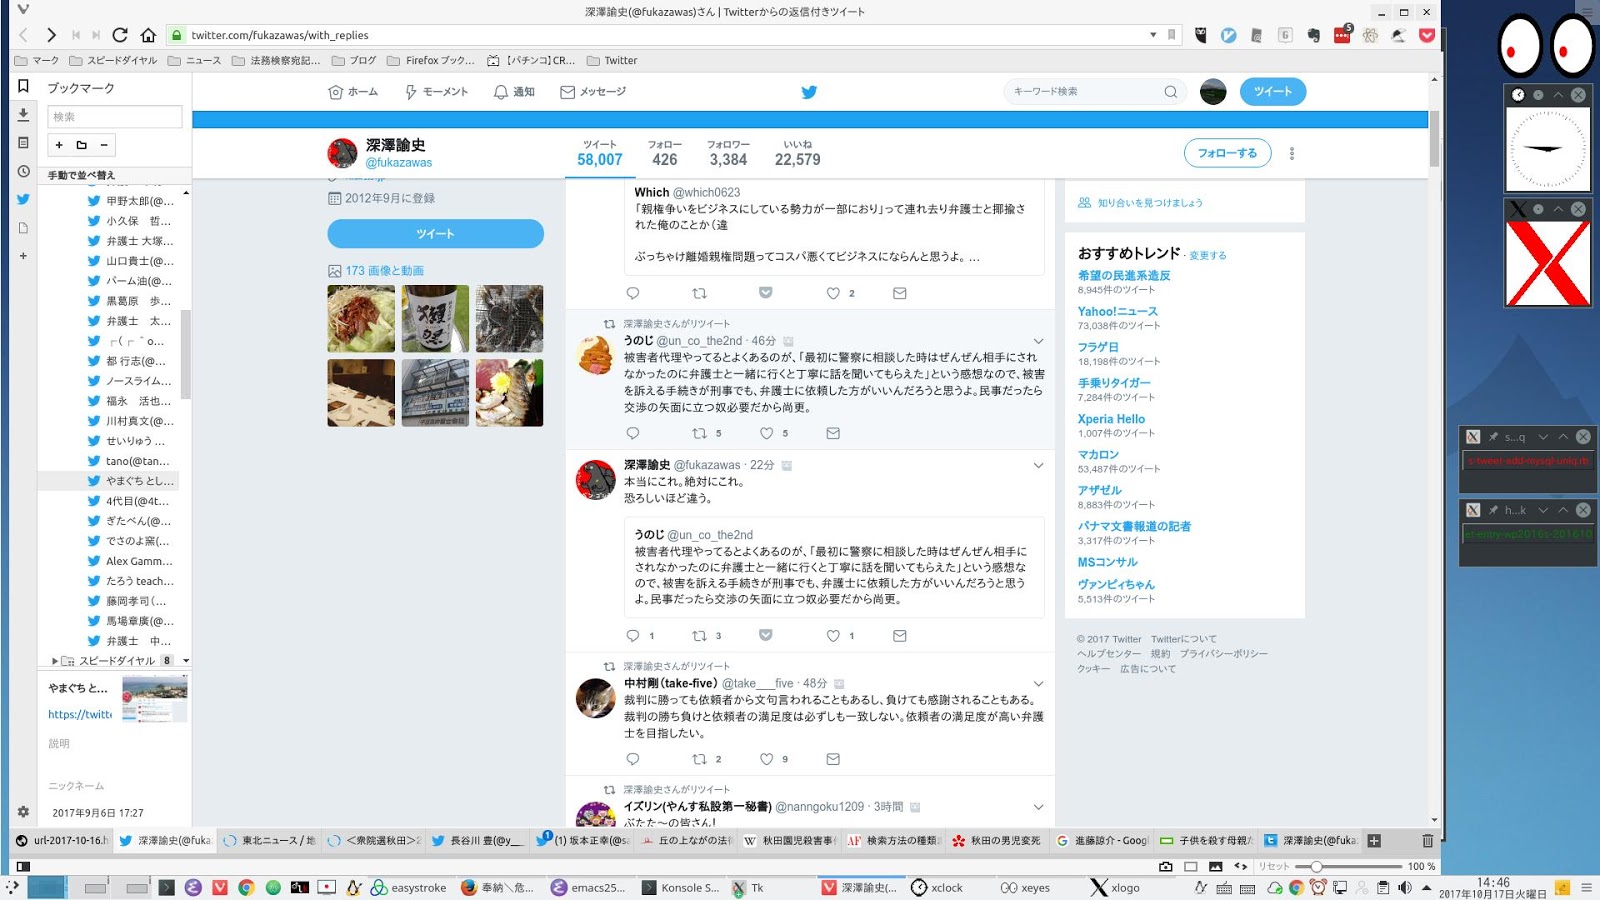The width and height of the screenshot is (1600, 900).
Task: Open the Hootsuite owl extension
Action: [1200, 35]
